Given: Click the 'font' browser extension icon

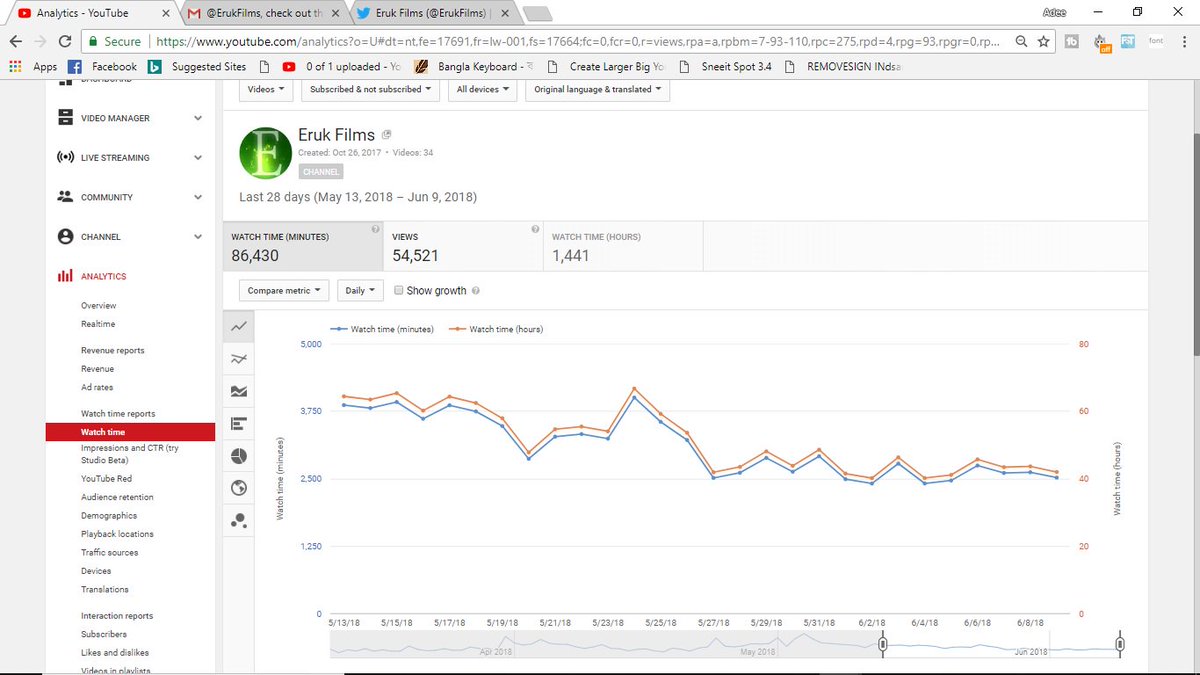Looking at the screenshot, I should [x=1155, y=41].
